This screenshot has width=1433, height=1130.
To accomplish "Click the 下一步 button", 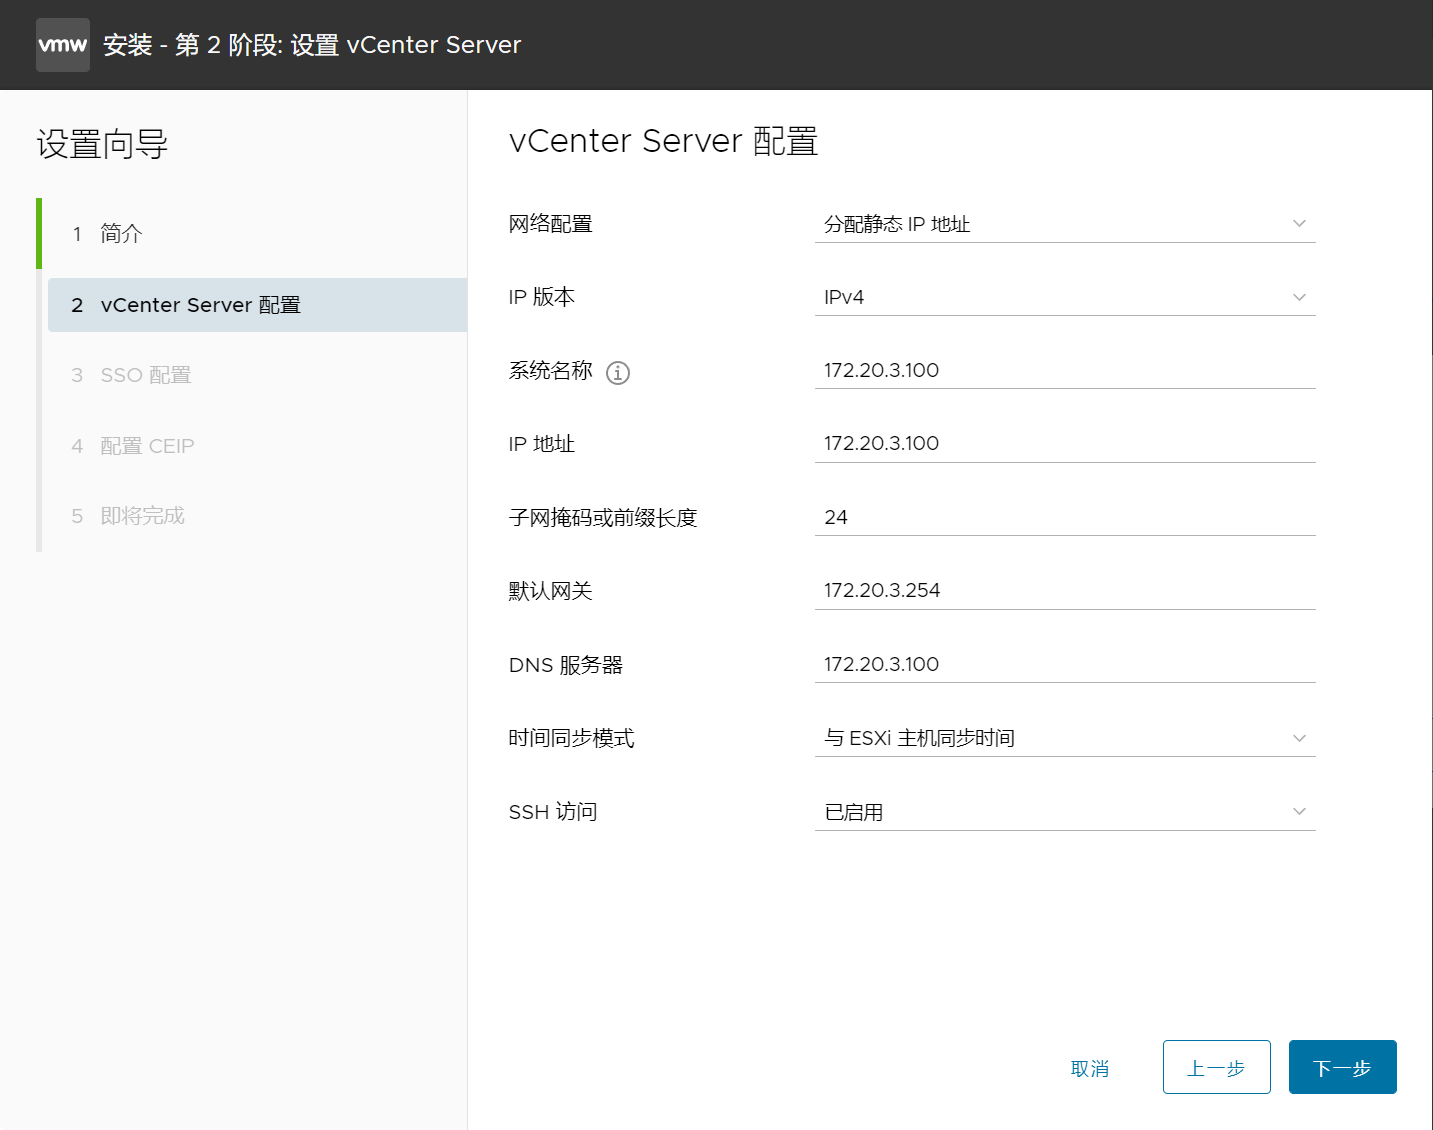I will [1342, 1068].
